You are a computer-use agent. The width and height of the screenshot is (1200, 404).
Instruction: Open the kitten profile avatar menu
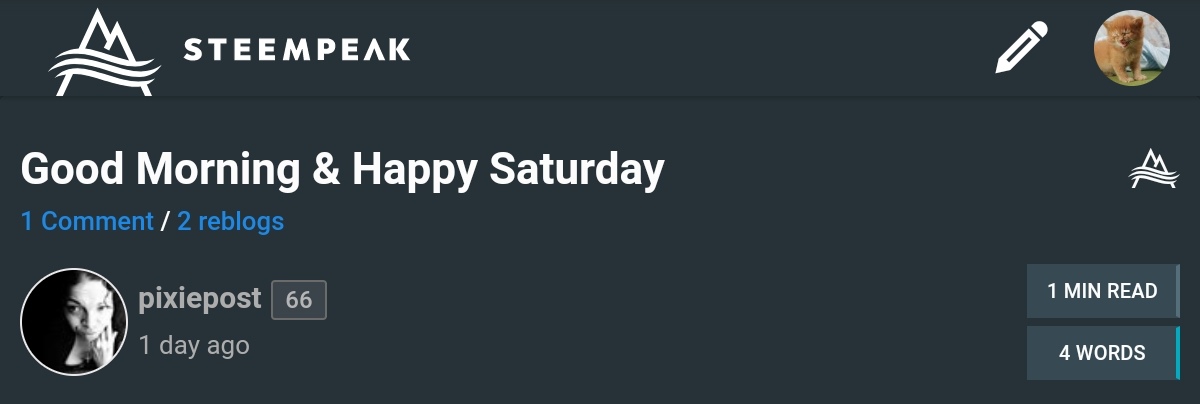pyautogui.click(x=1131, y=49)
